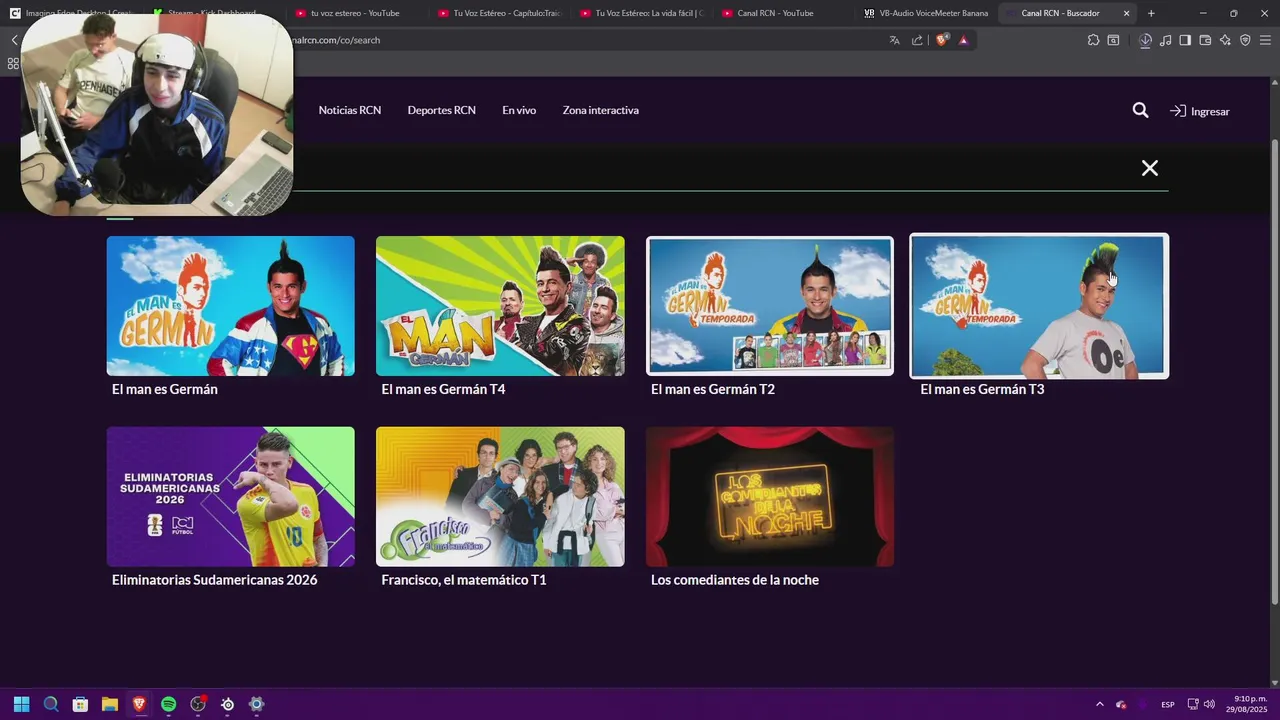Screen dimensions: 1280x720
Task: Open Microsoft Store from the taskbar
Action: [x=80, y=704]
